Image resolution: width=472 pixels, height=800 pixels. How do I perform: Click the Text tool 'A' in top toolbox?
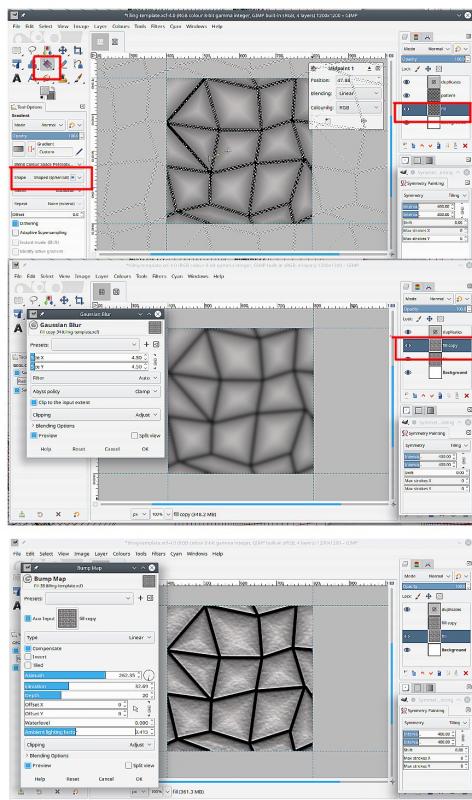pos(17,78)
